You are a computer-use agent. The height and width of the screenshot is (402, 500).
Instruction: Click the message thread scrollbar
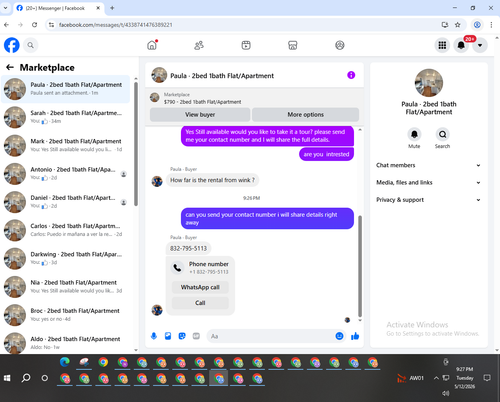click(x=360, y=266)
